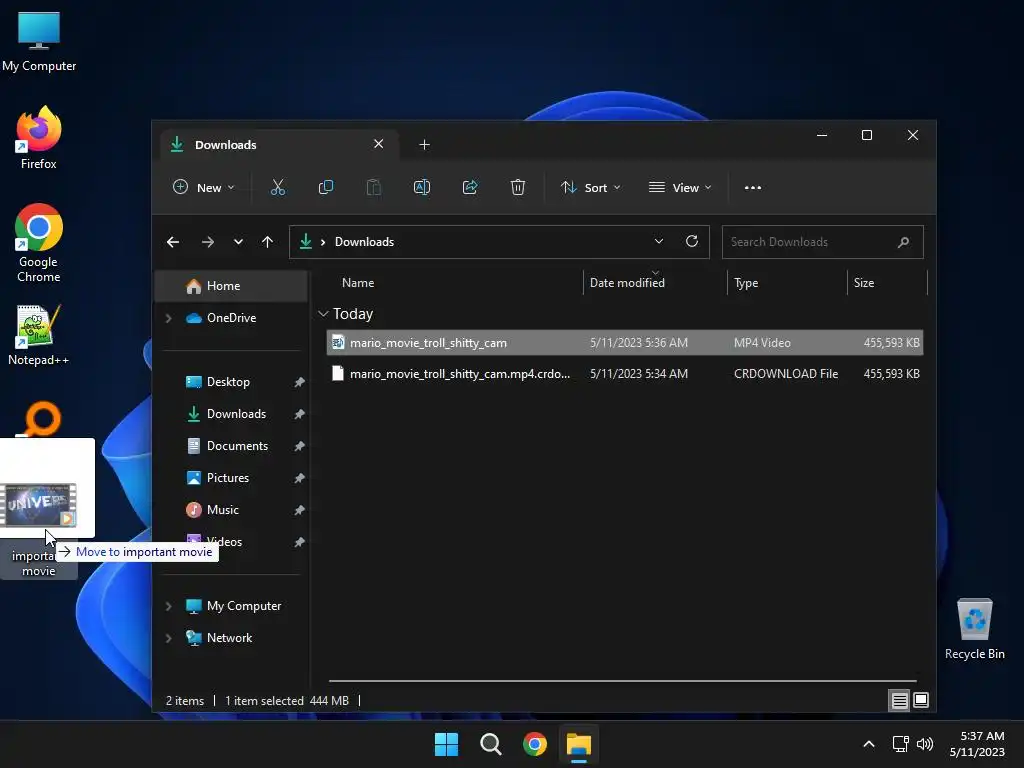Open taskbar Search
The width and height of the screenshot is (1024, 768).
(490, 744)
